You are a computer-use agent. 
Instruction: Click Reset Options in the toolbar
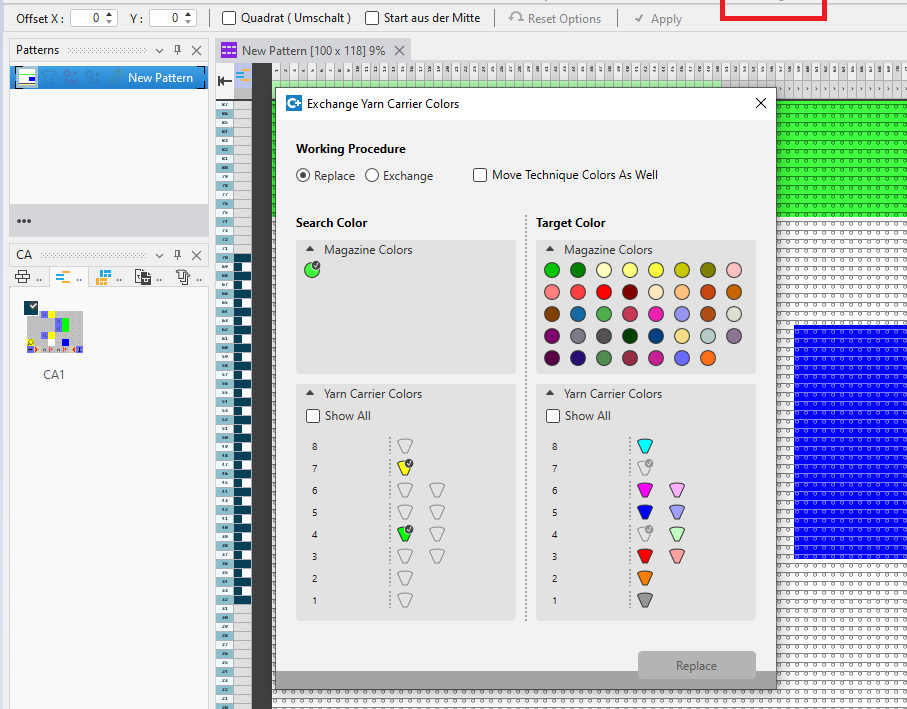[555, 18]
